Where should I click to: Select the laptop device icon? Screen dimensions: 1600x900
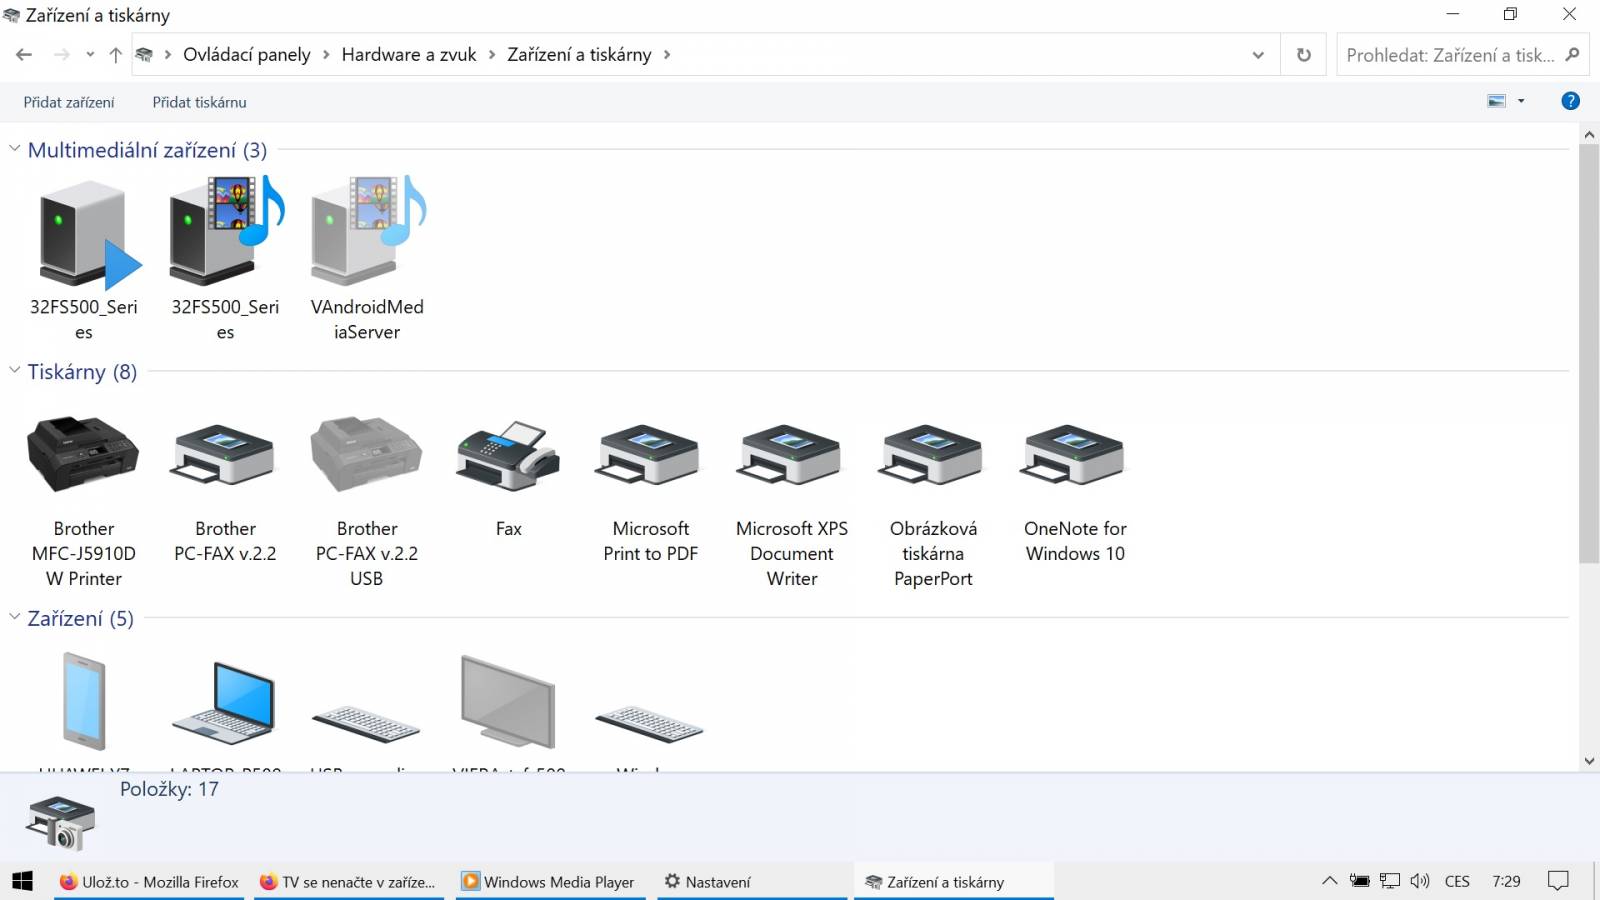tap(226, 702)
